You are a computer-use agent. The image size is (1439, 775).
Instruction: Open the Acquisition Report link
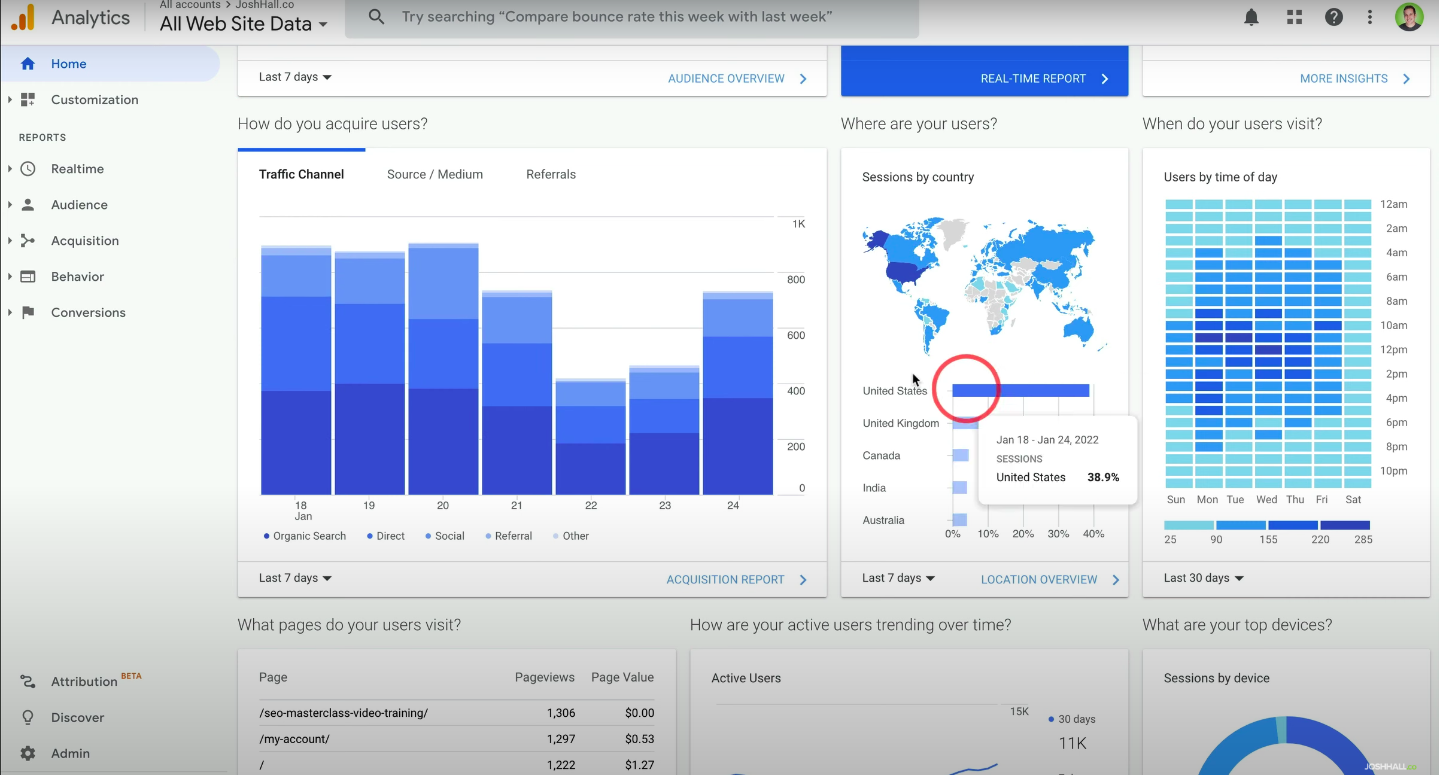click(x=736, y=579)
